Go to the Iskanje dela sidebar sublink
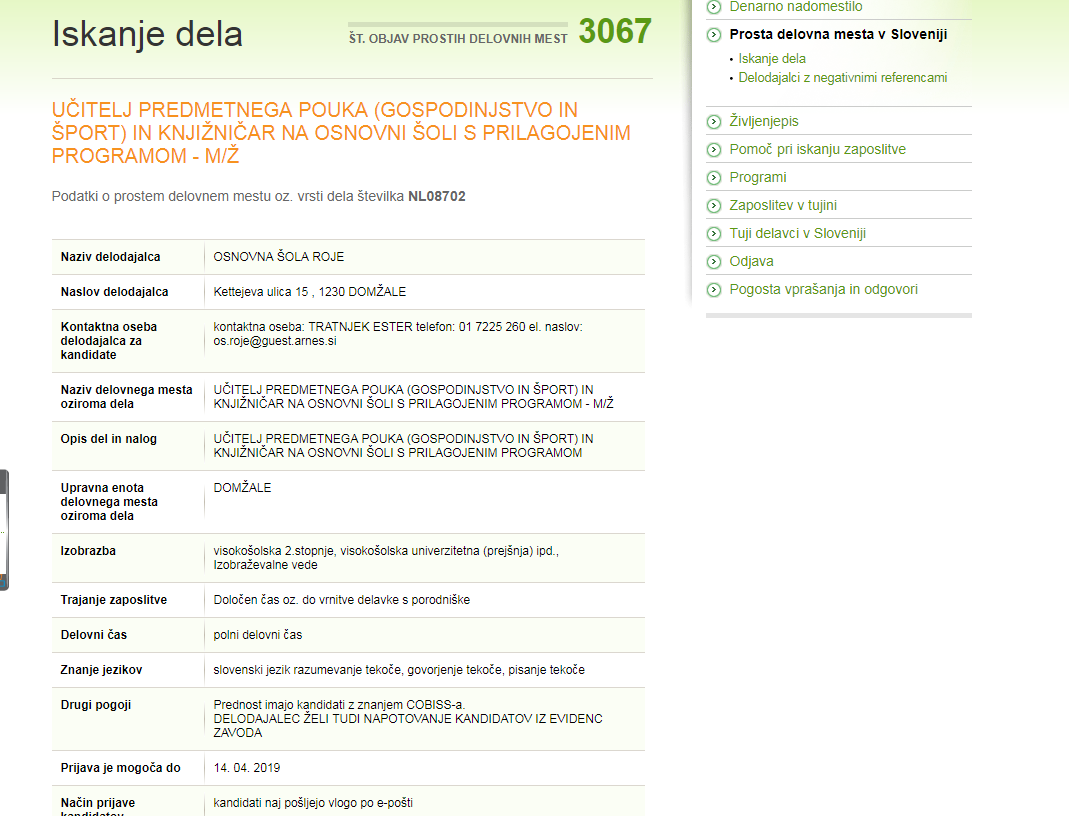The width and height of the screenshot is (1069, 816). (x=772, y=59)
